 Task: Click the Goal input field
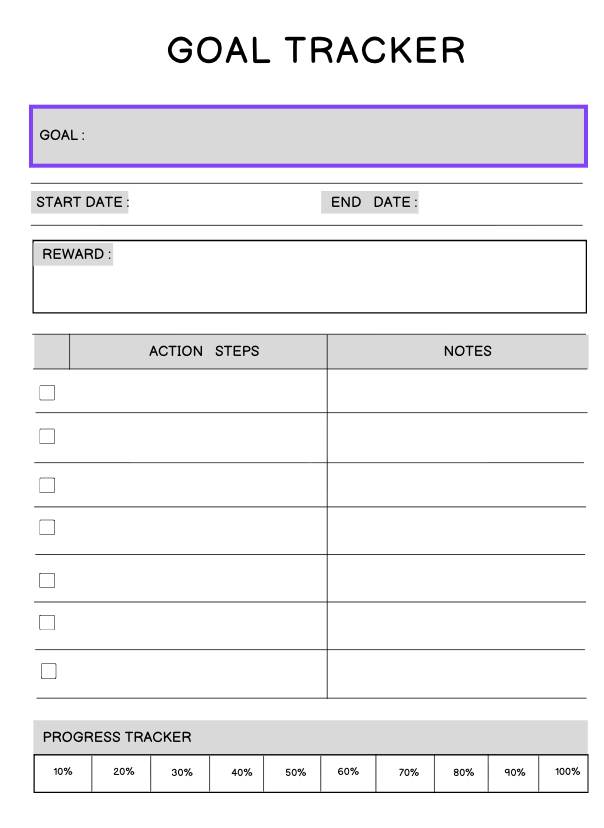tap(330, 136)
